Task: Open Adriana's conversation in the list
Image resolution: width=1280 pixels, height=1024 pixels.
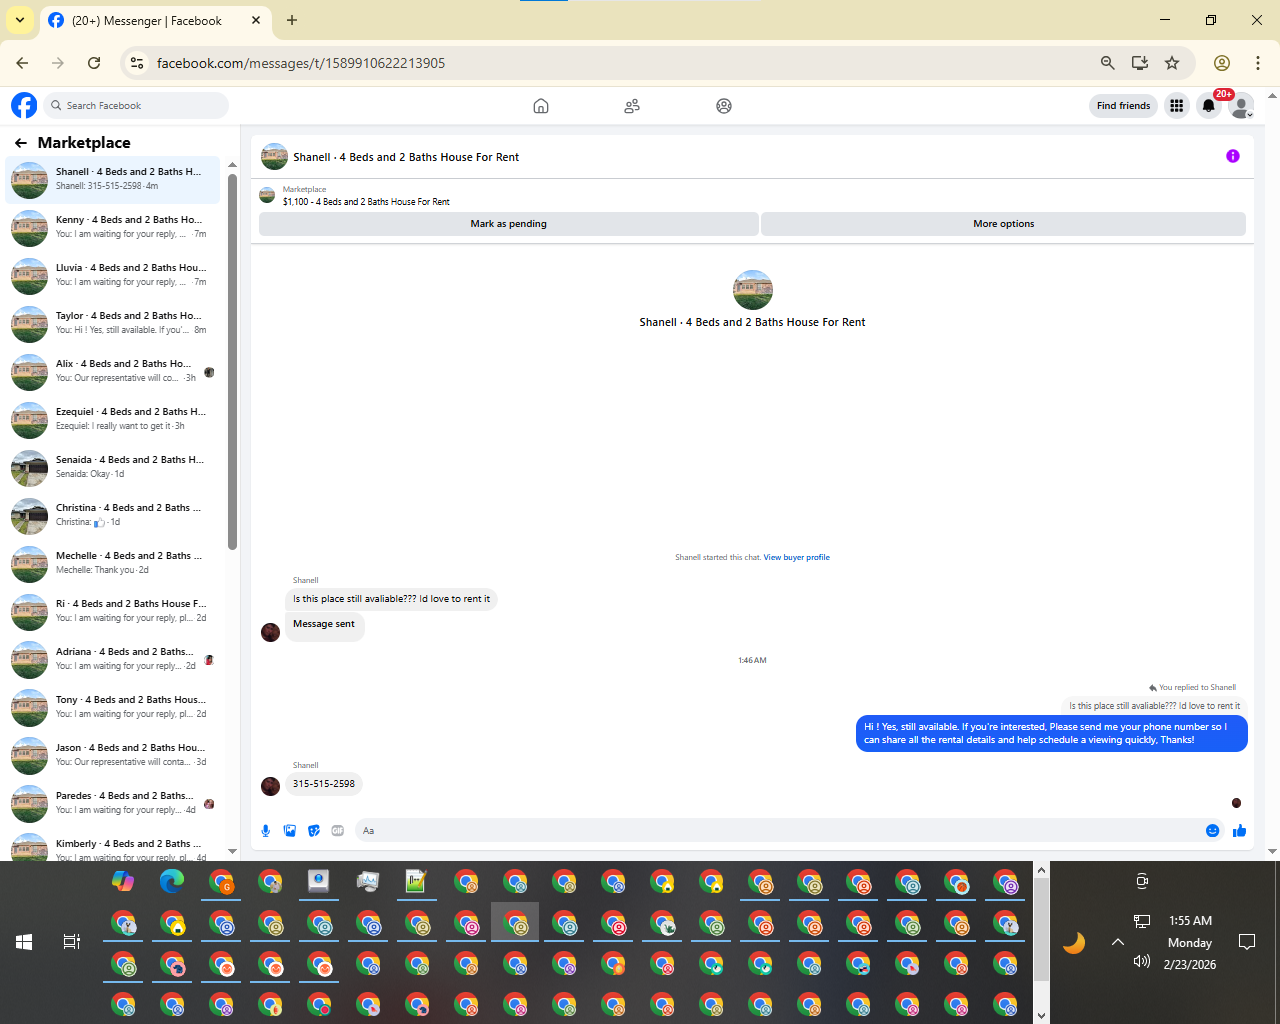Action: pyautogui.click(x=112, y=659)
